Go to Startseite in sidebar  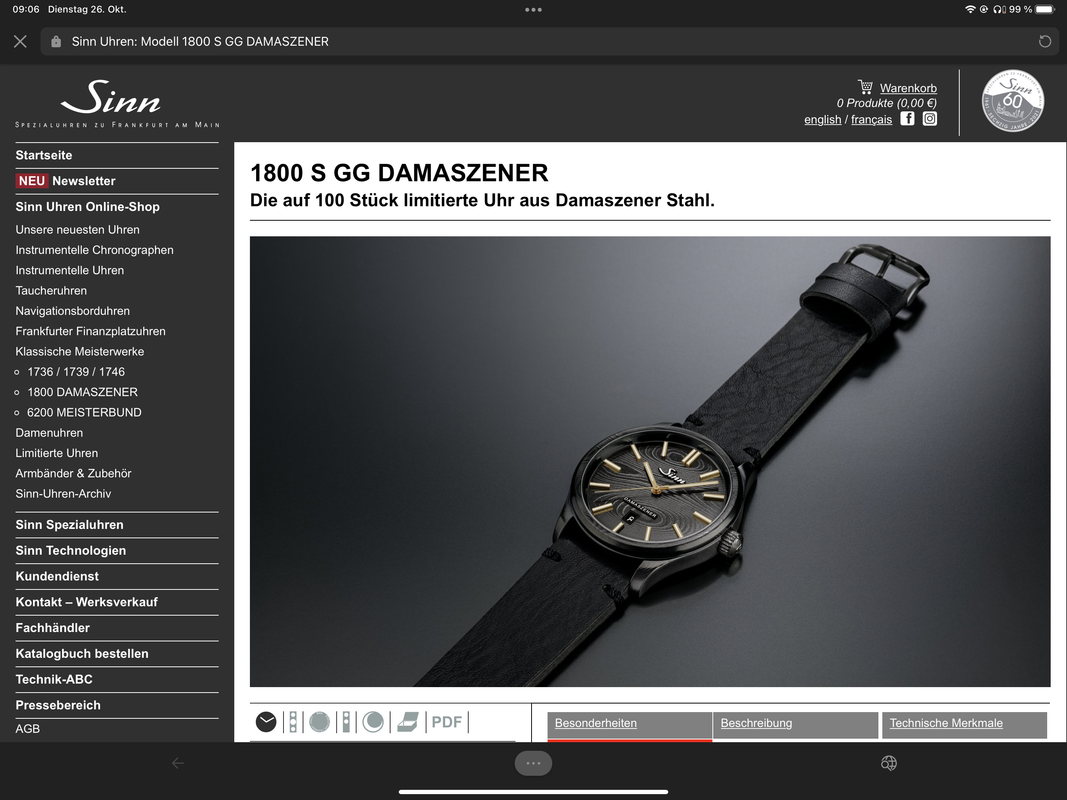pyautogui.click(x=44, y=155)
